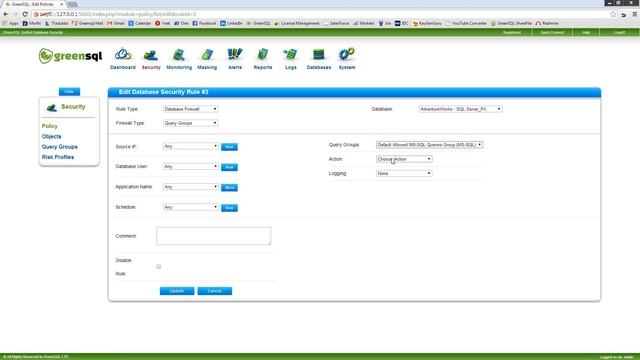This screenshot has width=640, height=360.
Task: Click Quick Connect in top bar
Action: (552, 32)
